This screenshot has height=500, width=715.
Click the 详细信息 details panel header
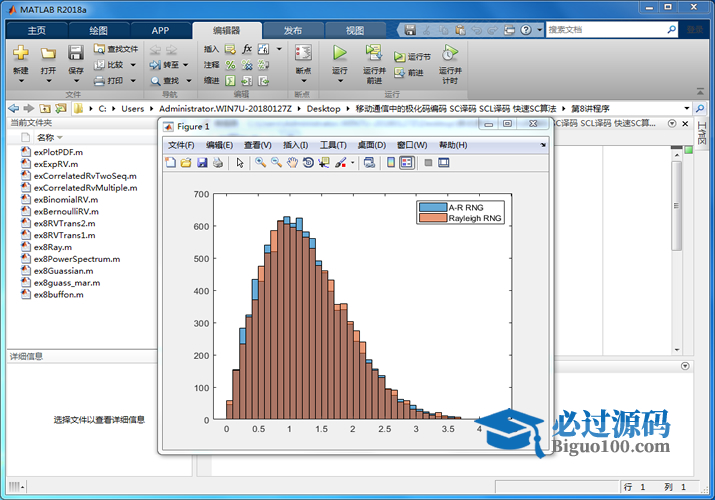[82, 356]
